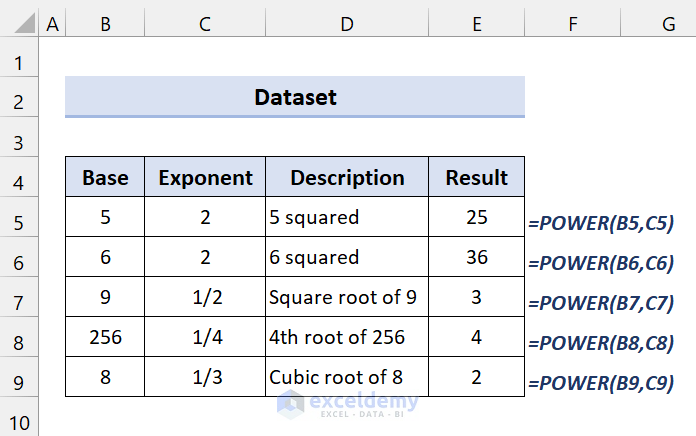The image size is (696, 436).
Task: Click the Exponent header cell
Action: point(205,177)
